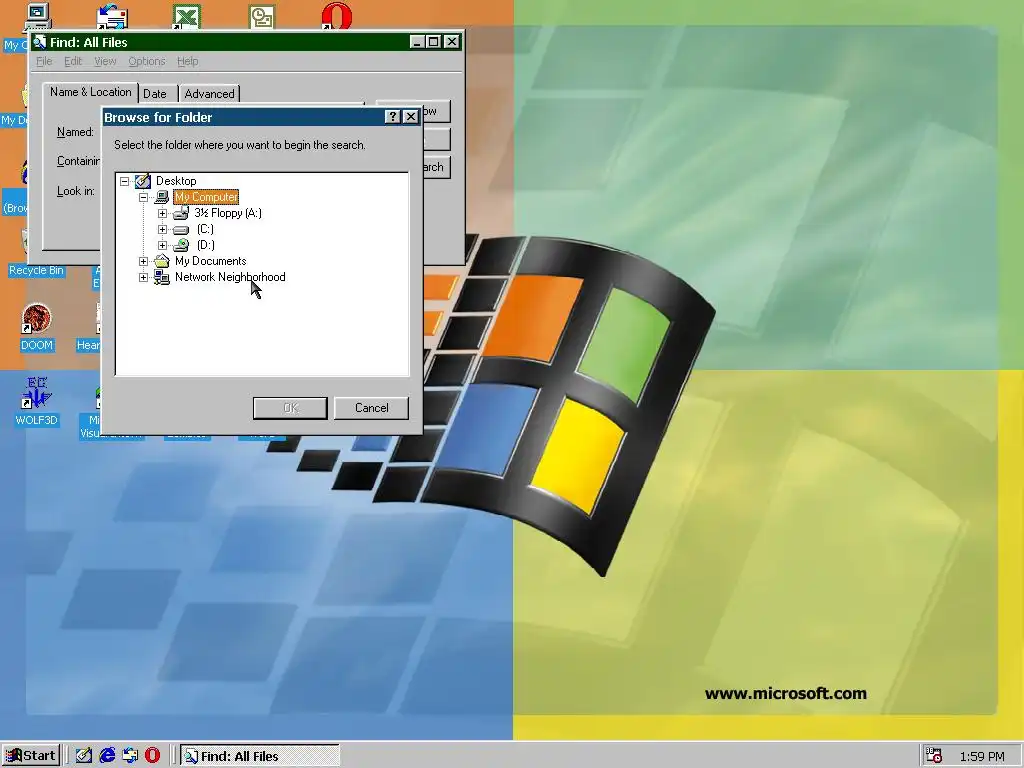This screenshot has width=1024, height=768.
Task: Open the File menu in Find window
Action: click(44, 61)
